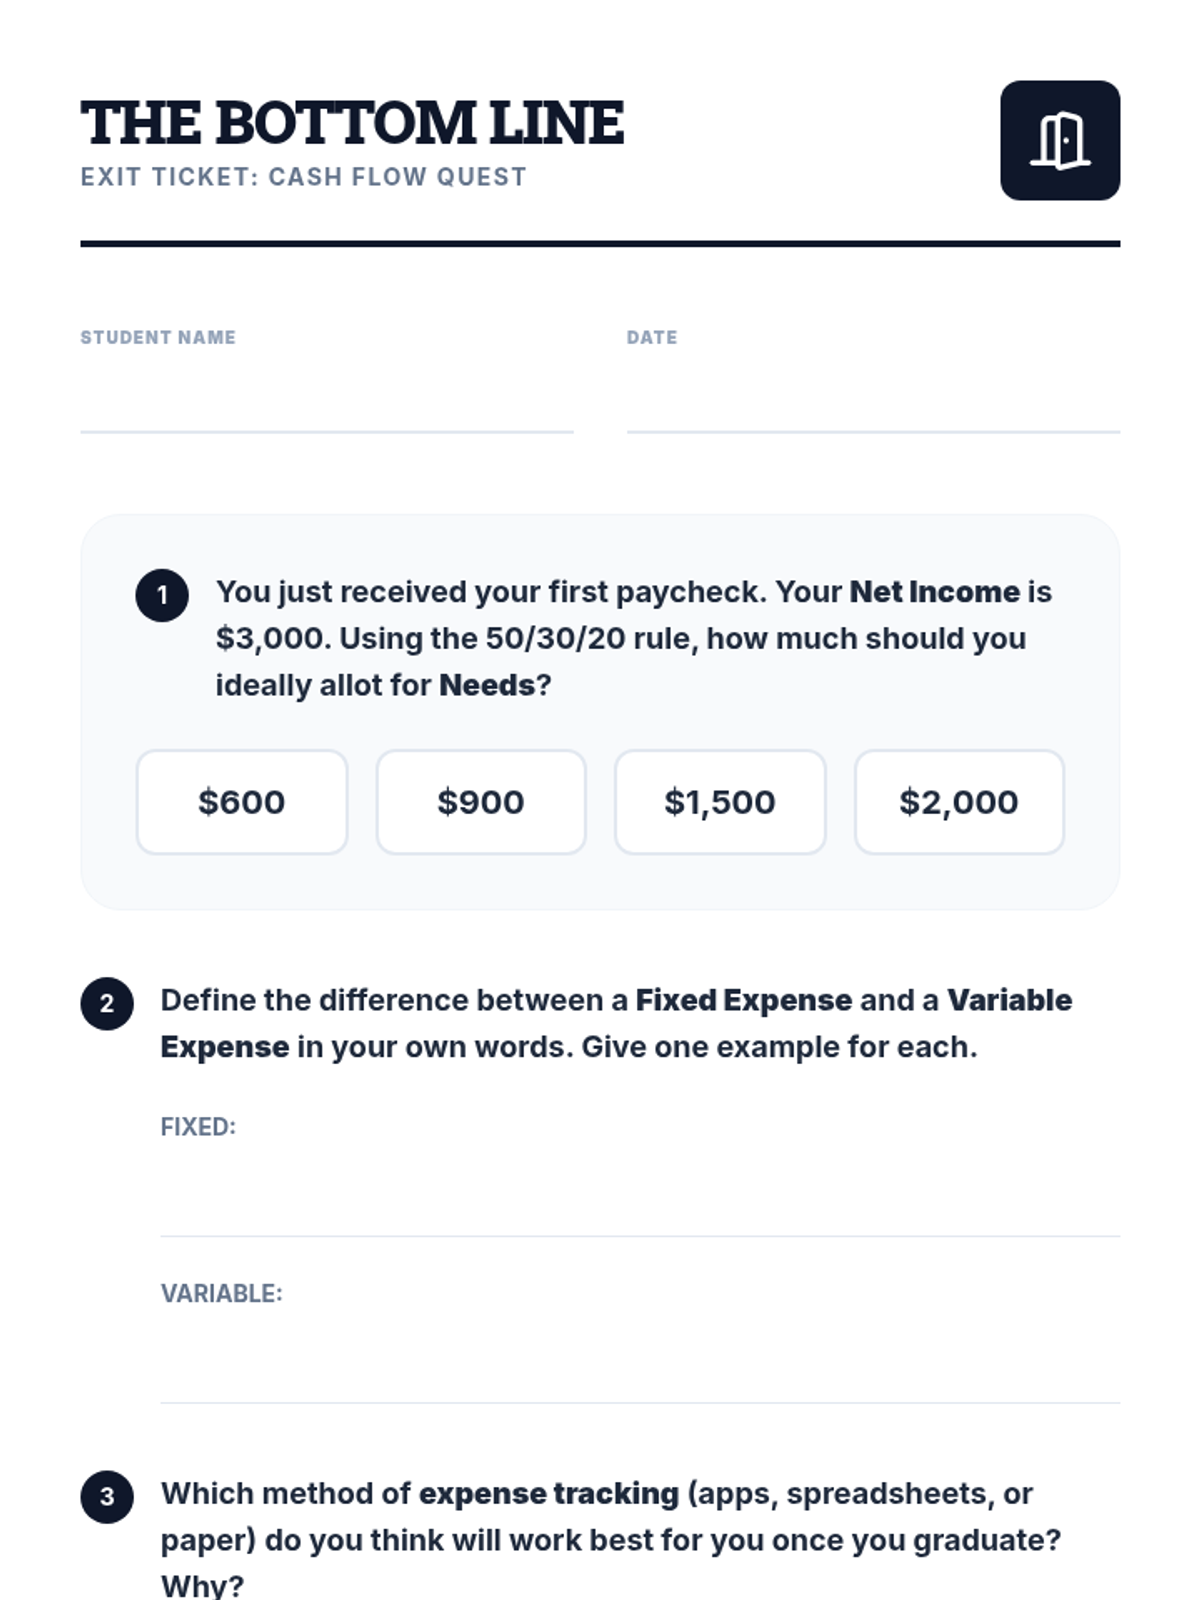The height and width of the screenshot is (1600, 1200).
Task: Click the number 1 question badge
Action: tap(162, 596)
